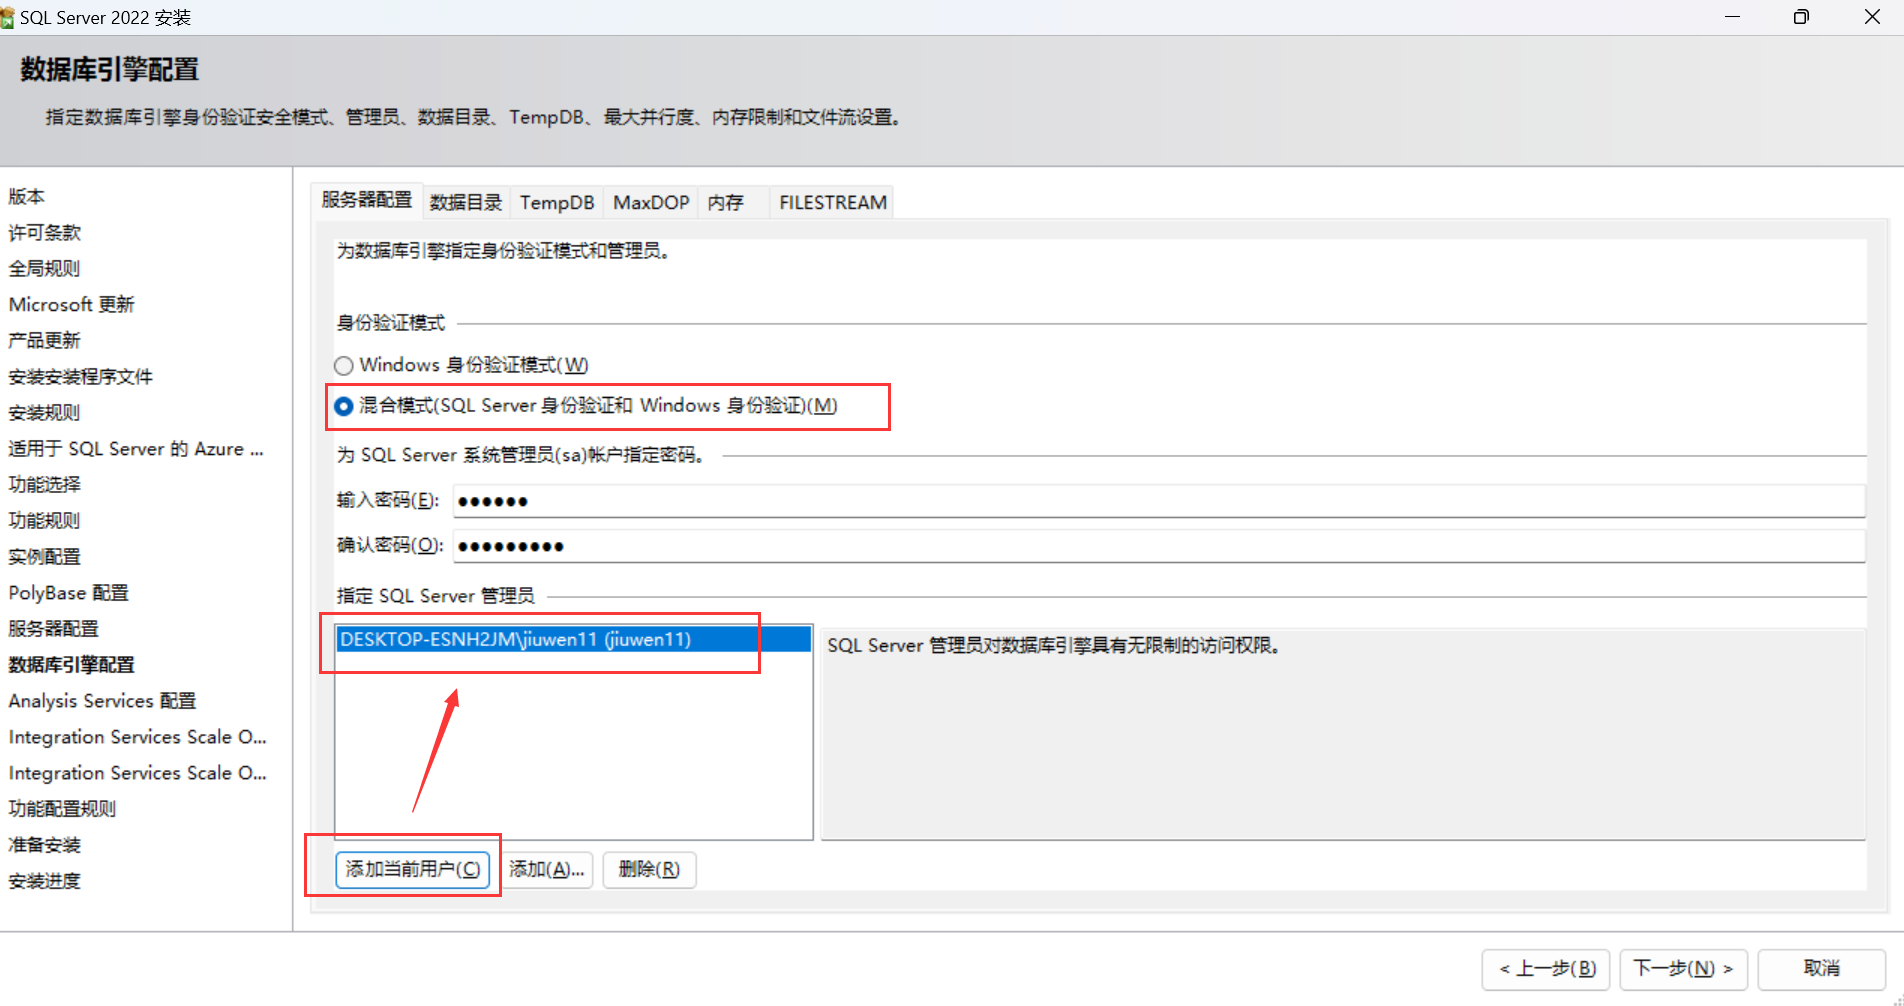Click the 添加(A)... button

[x=547, y=869]
